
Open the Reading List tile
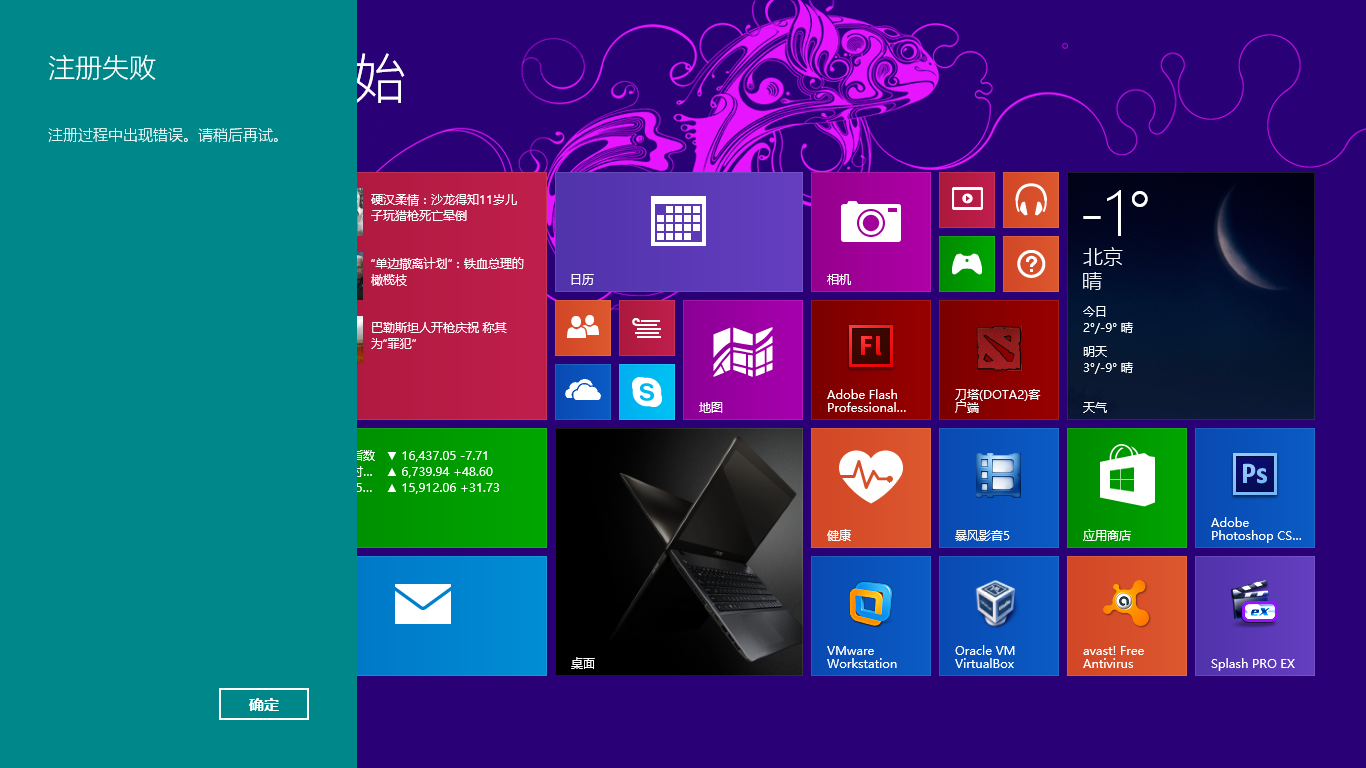pos(647,328)
